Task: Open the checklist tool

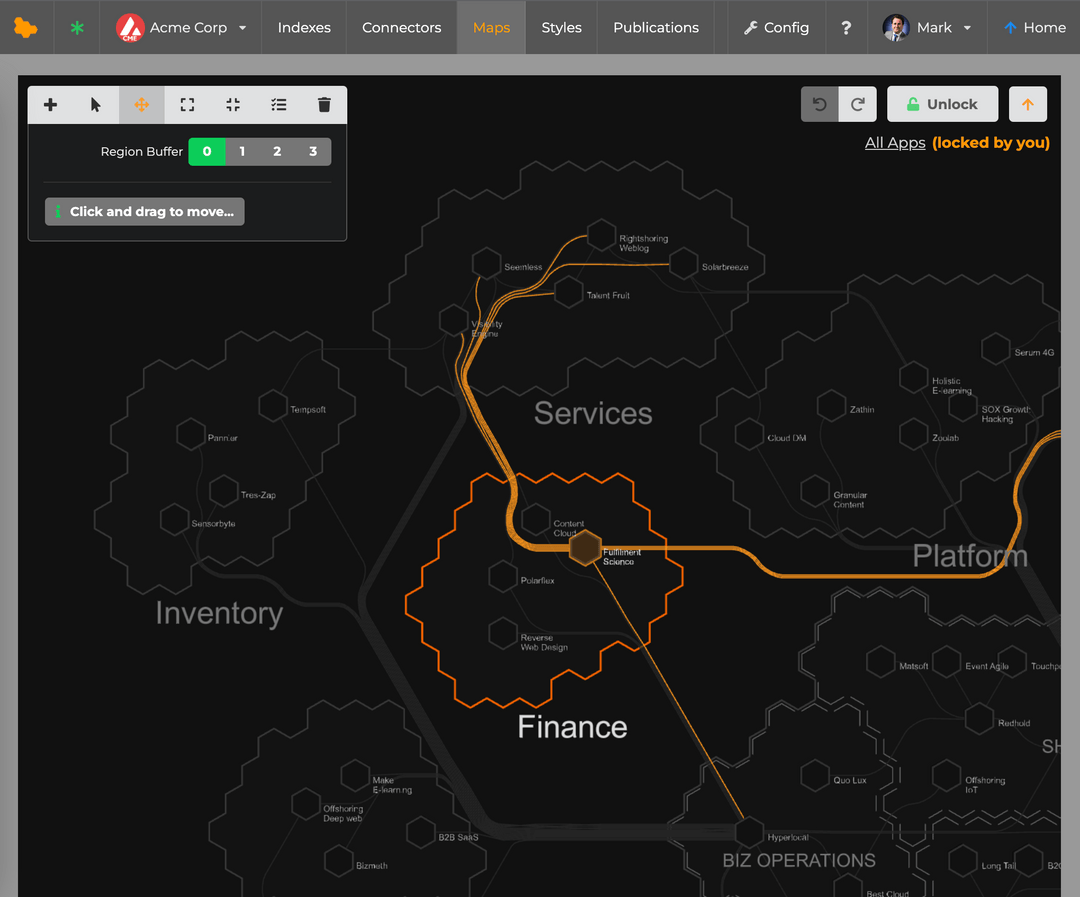Action: (x=278, y=104)
